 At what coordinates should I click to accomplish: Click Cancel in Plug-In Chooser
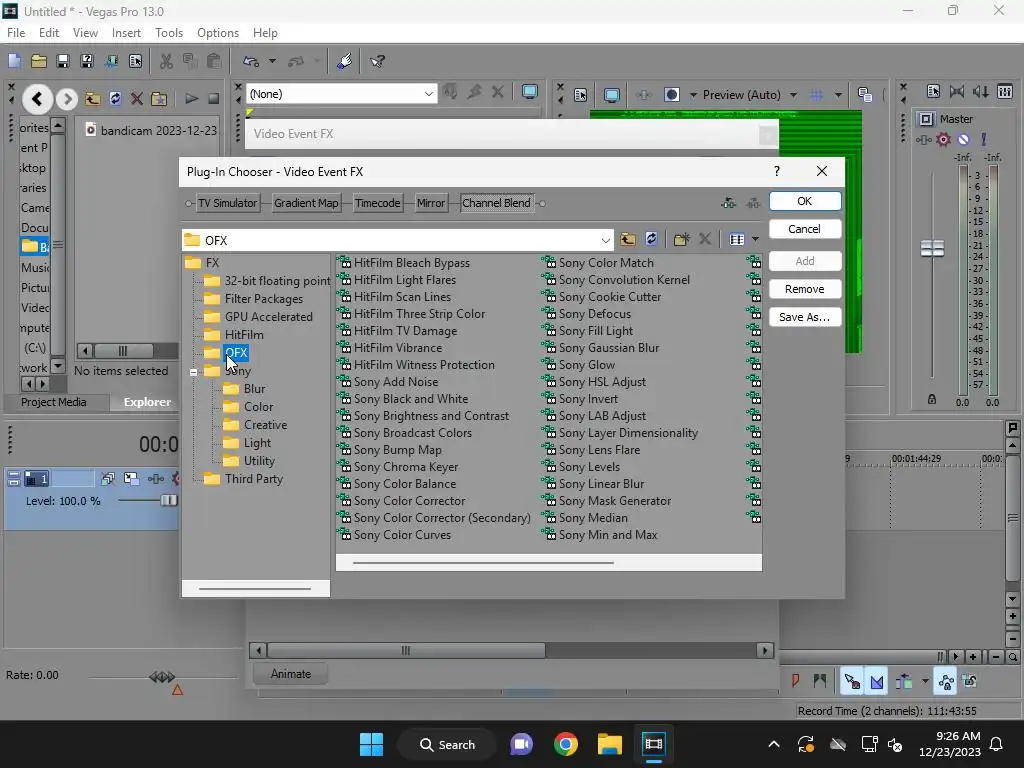pyautogui.click(x=805, y=229)
